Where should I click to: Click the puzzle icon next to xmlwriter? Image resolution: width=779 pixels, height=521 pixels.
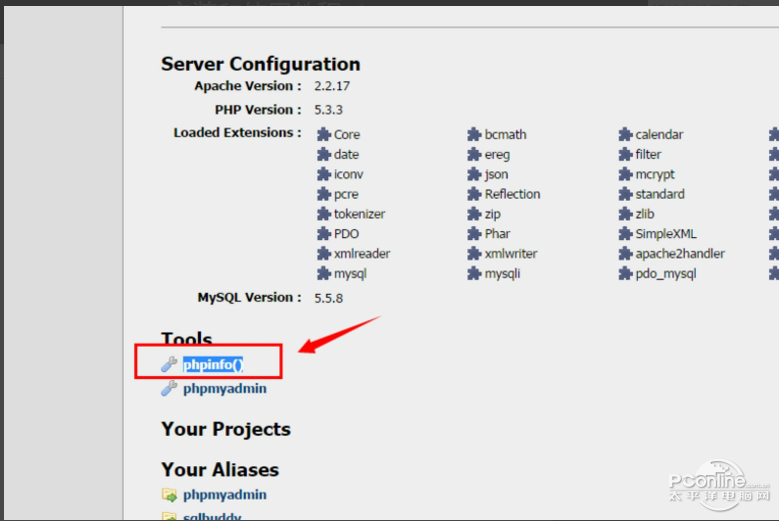pyautogui.click(x=474, y=253)
